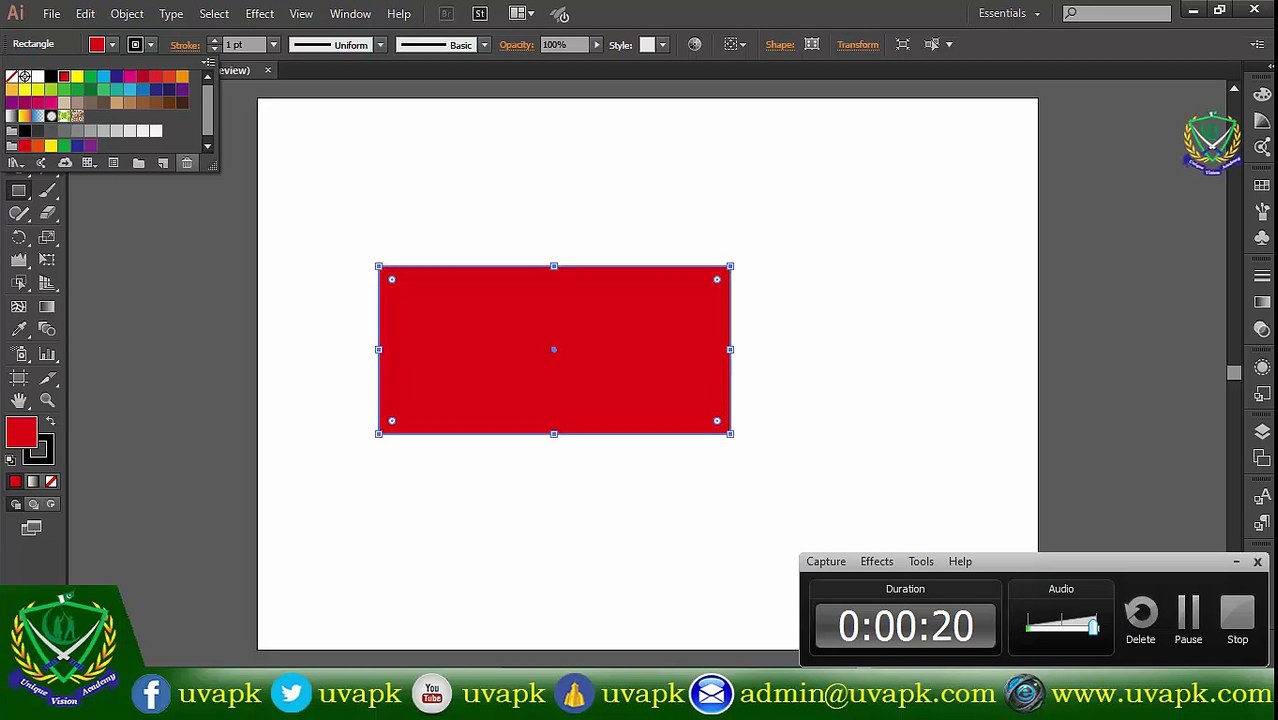
Task: Open the Effect menu
Action: (x=259, y=14)
